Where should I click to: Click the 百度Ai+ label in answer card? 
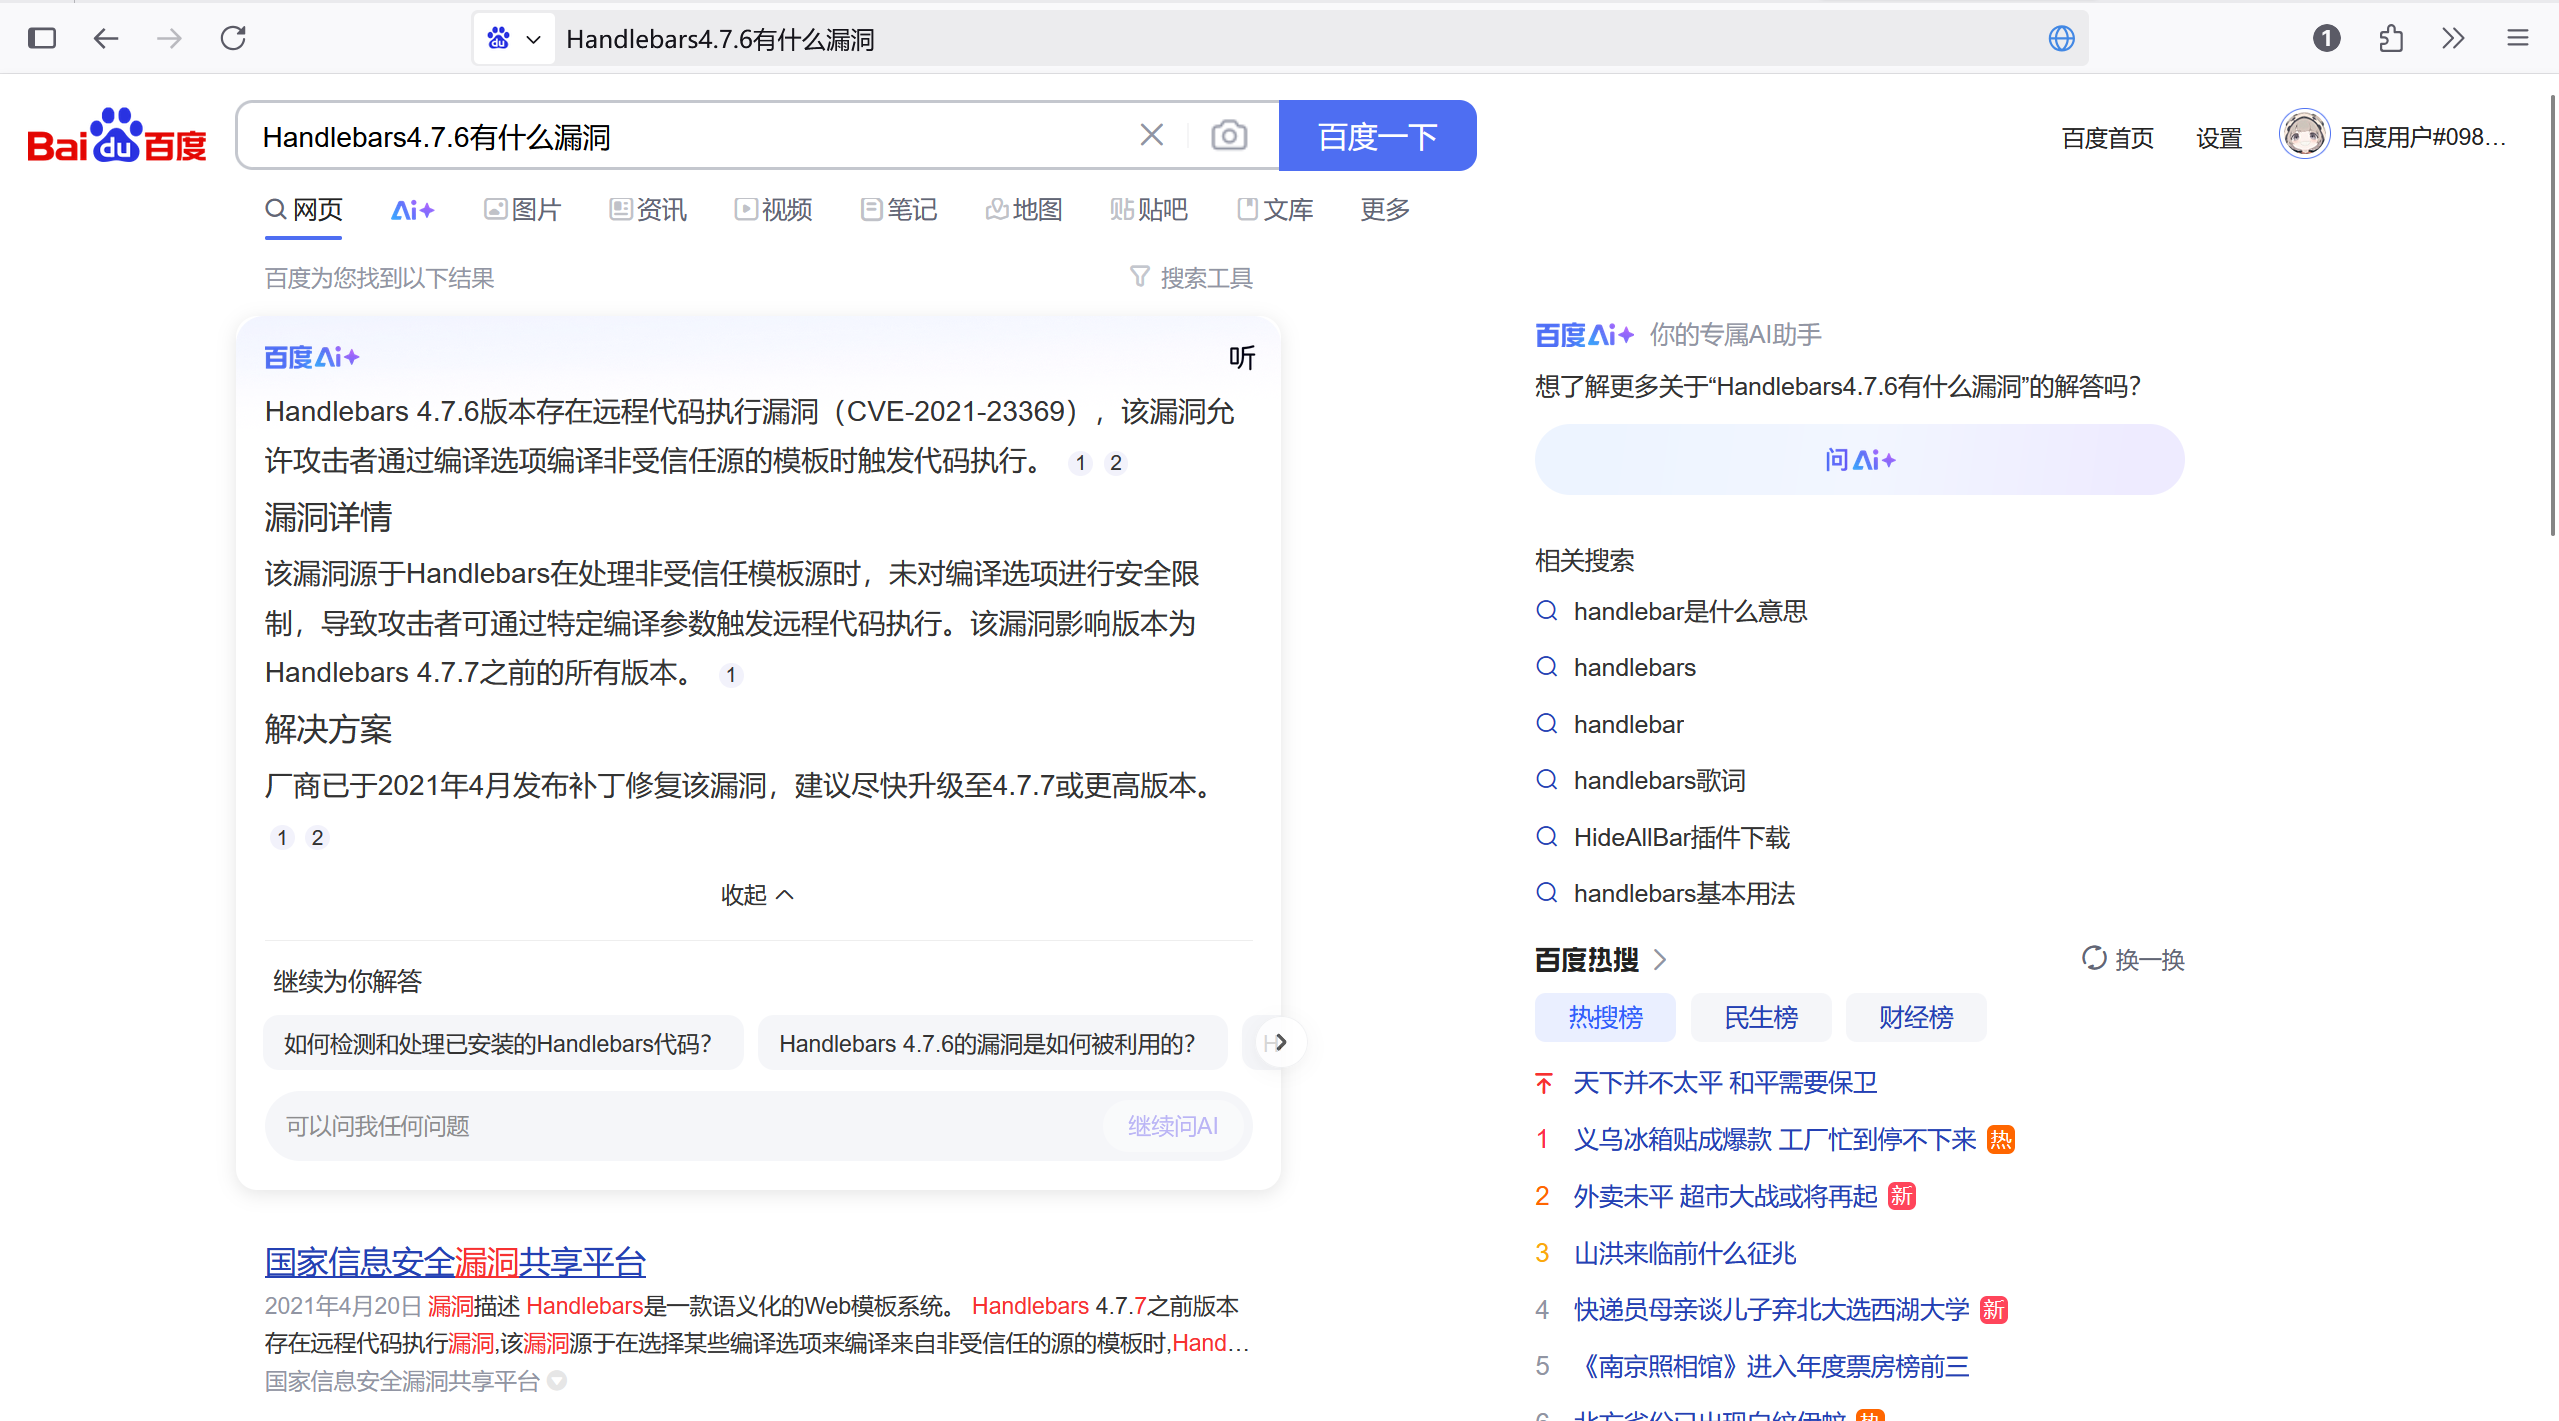[x=311, y=358]
